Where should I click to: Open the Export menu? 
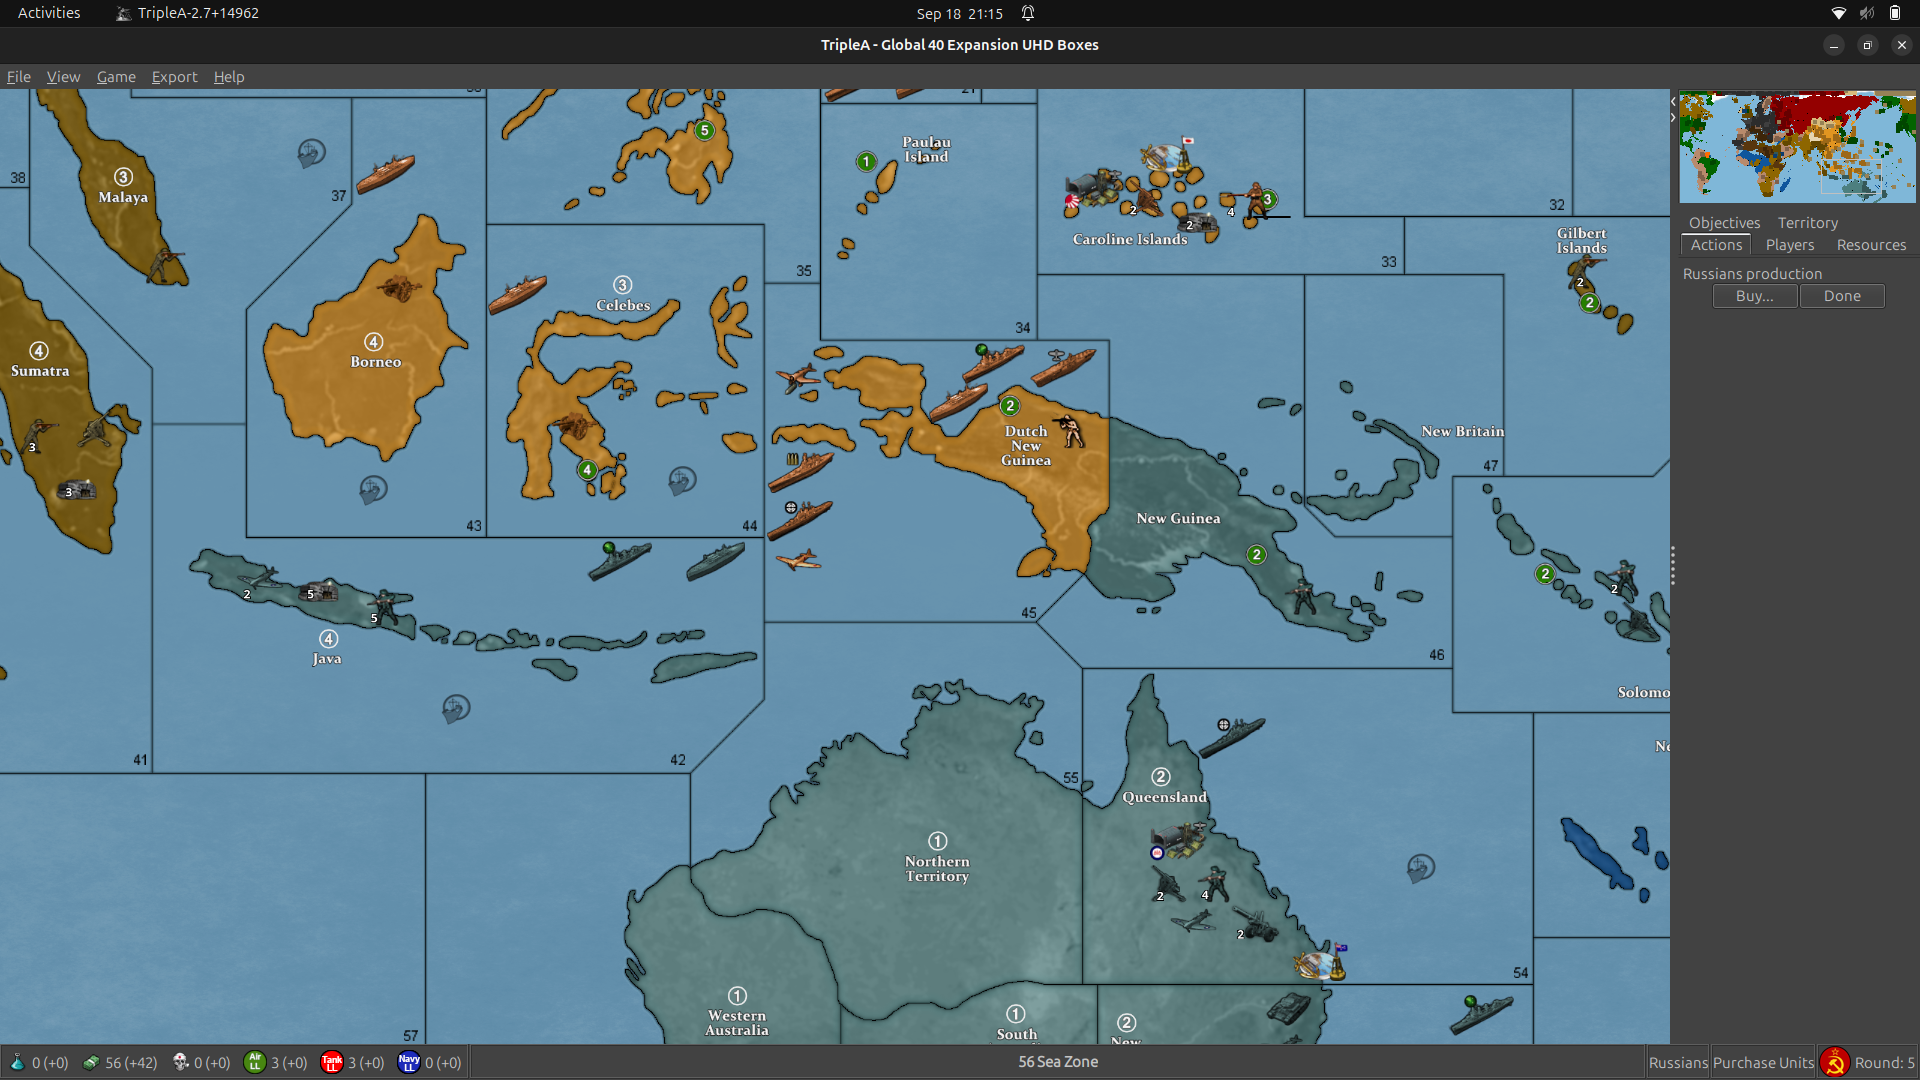point(174,77)
